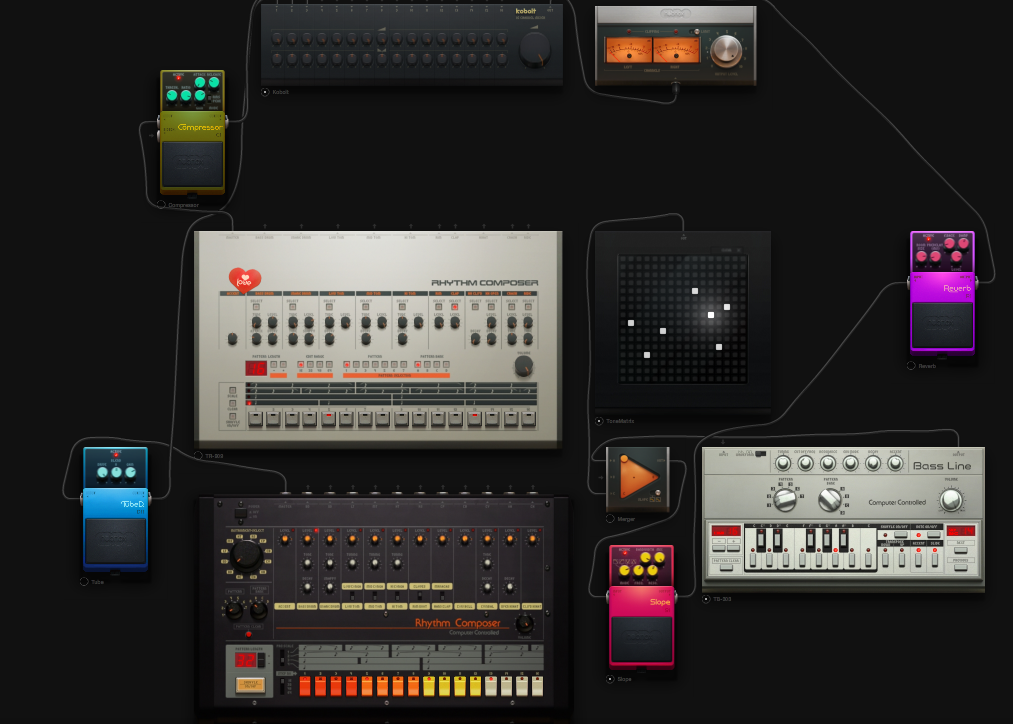Click TR-808 yellow step key 9
Viewport: 1013px width, 724px height.
[429, 686]
